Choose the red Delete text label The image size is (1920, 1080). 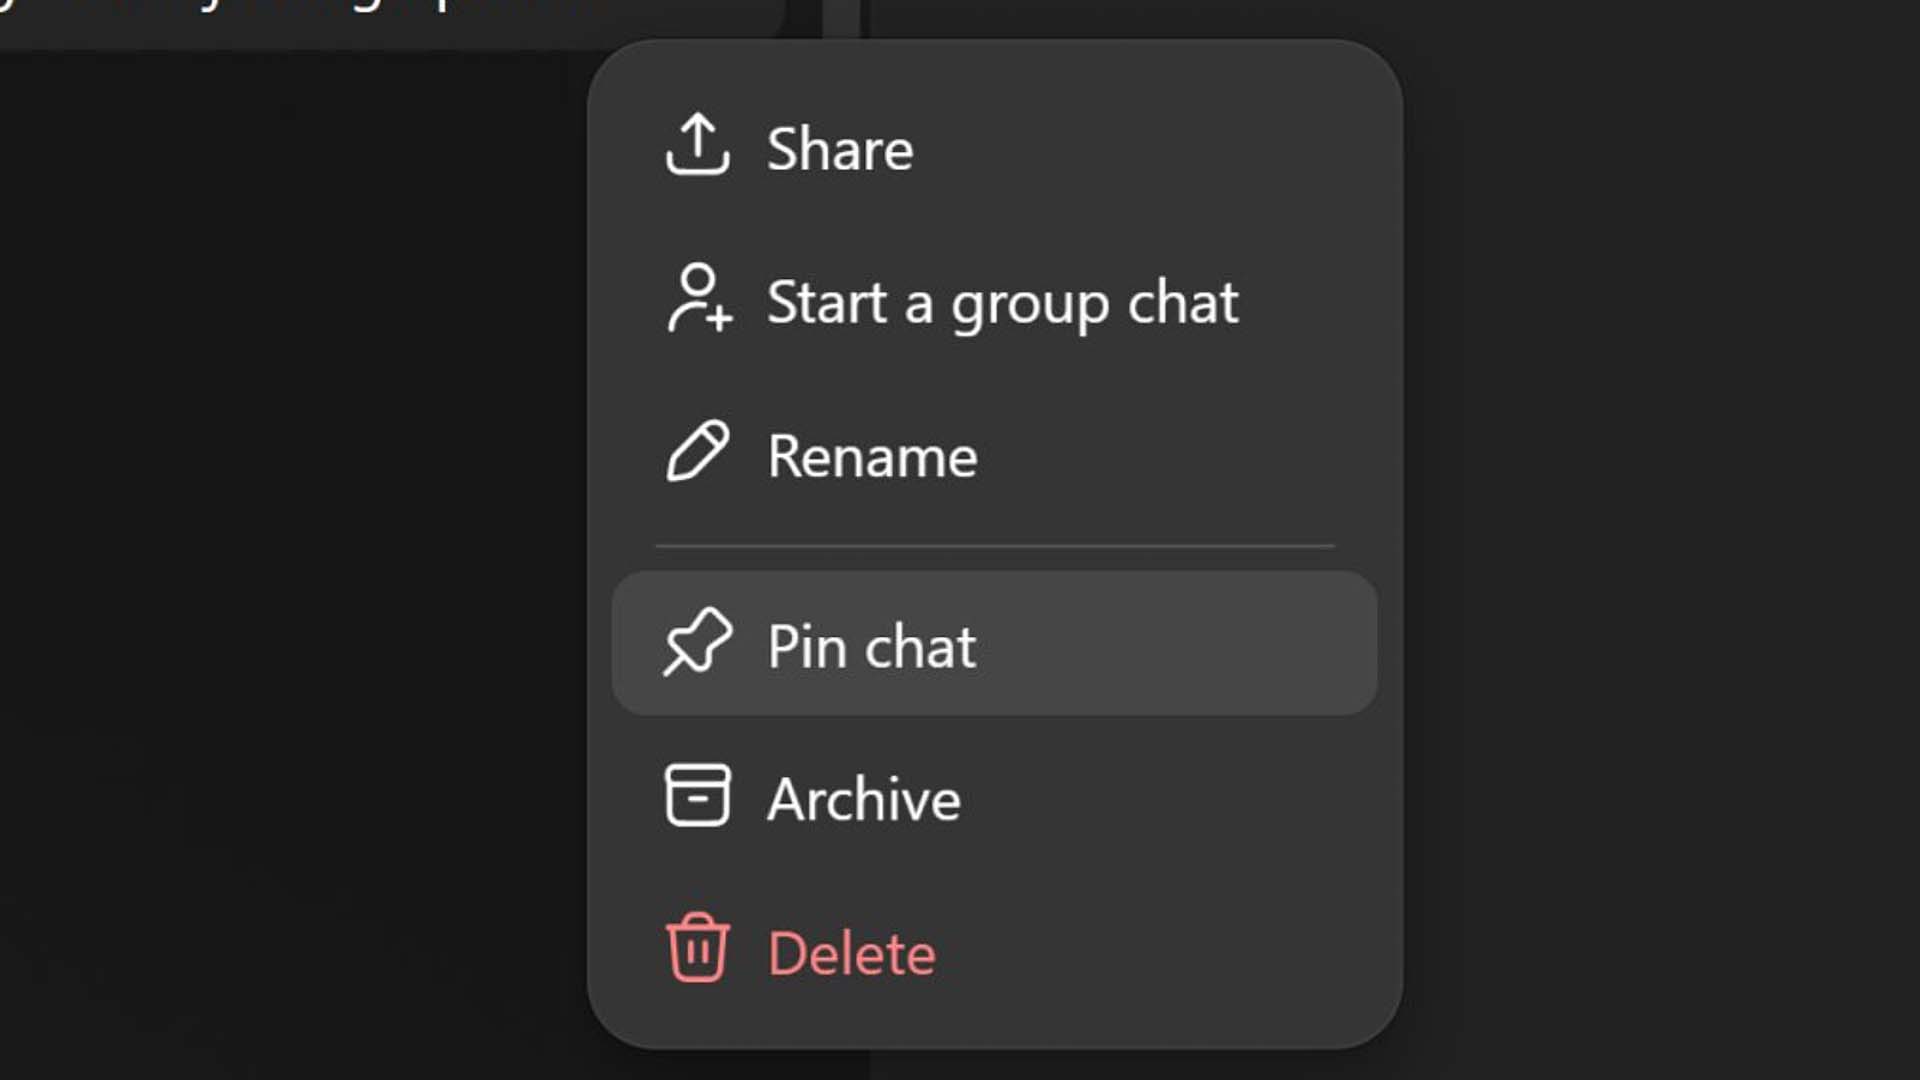(x=851, y=954)
